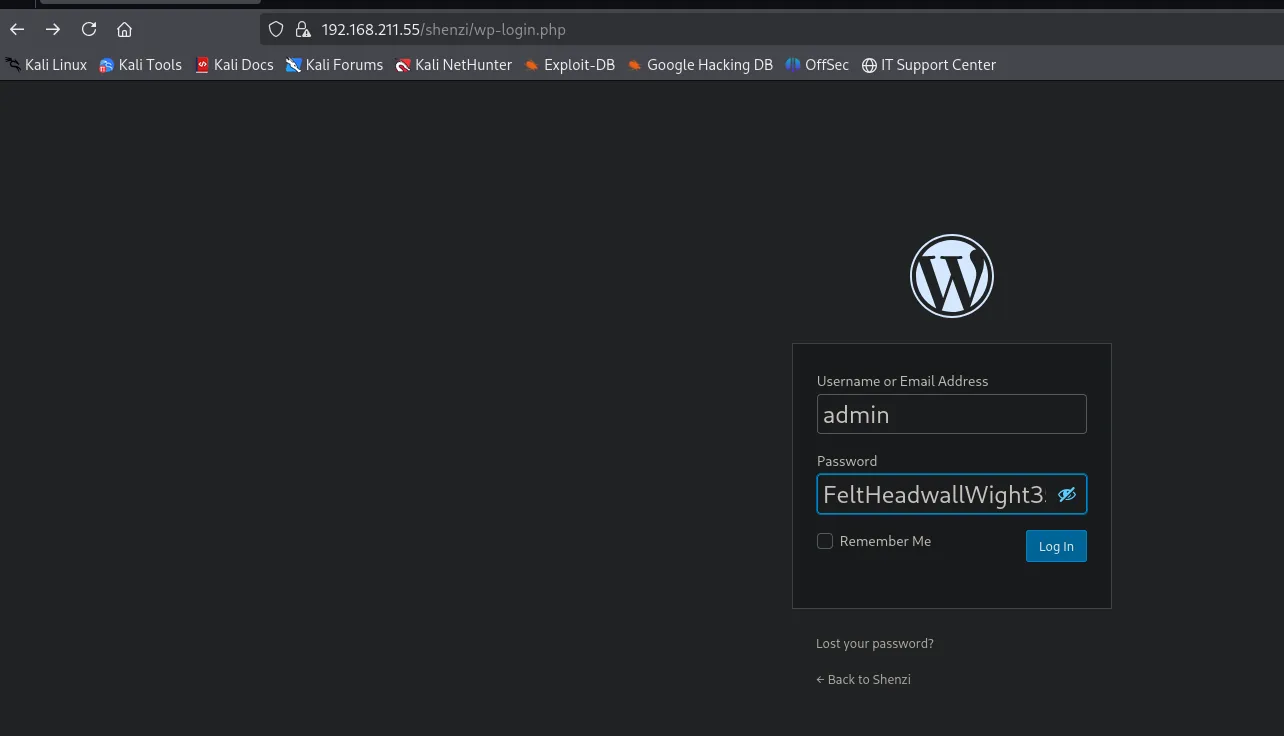The height and width of the screenshot is (736, 1284).
Task: Open OffSec bookmark
Action: point(817,65)
